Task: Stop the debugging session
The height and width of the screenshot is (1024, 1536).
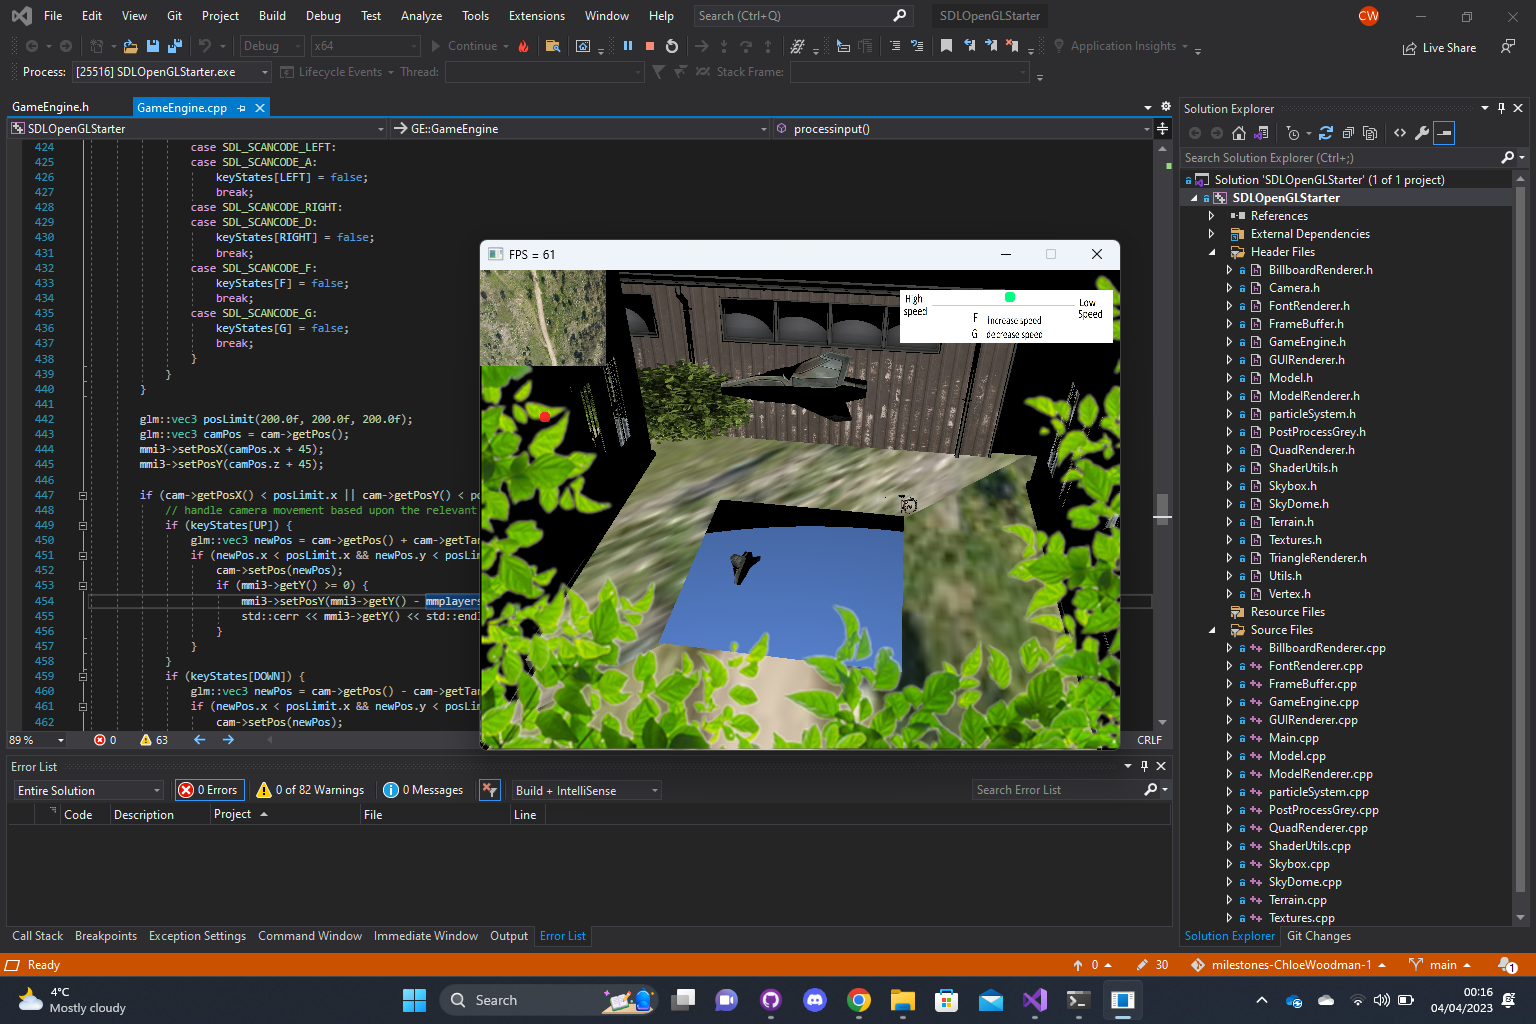Action: click(649, 46)
